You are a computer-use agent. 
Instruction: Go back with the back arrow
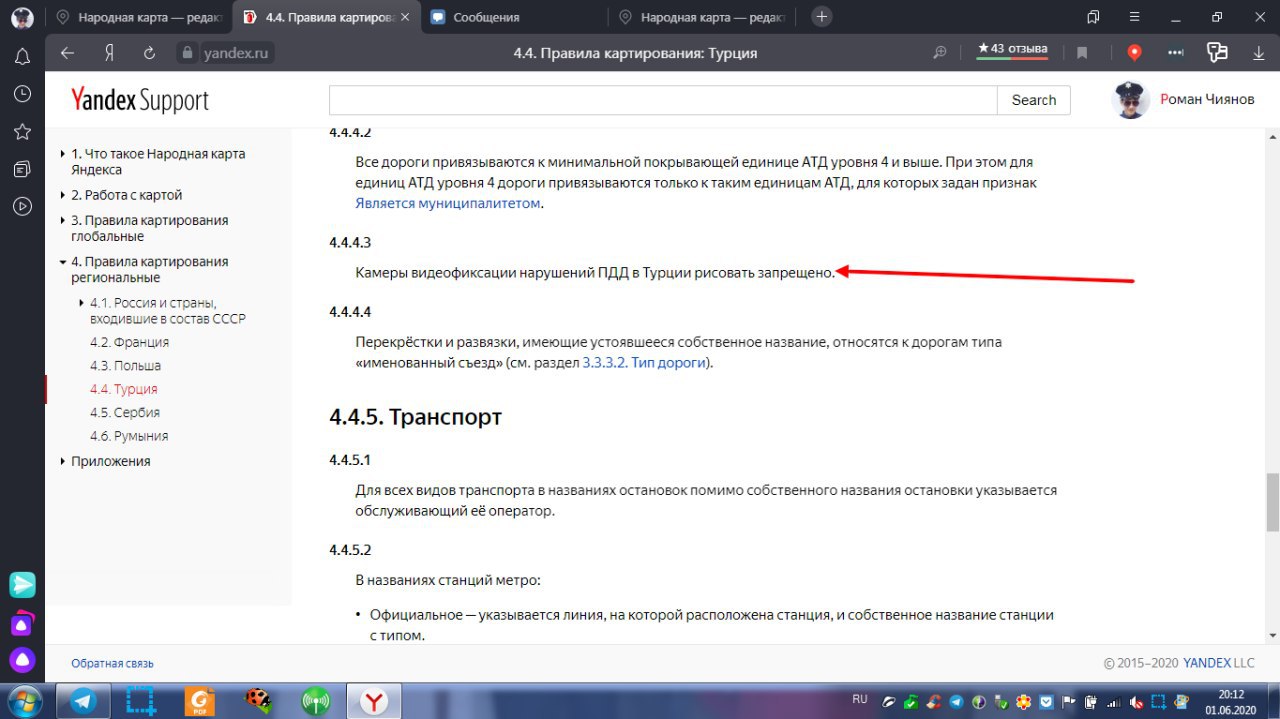67,53
